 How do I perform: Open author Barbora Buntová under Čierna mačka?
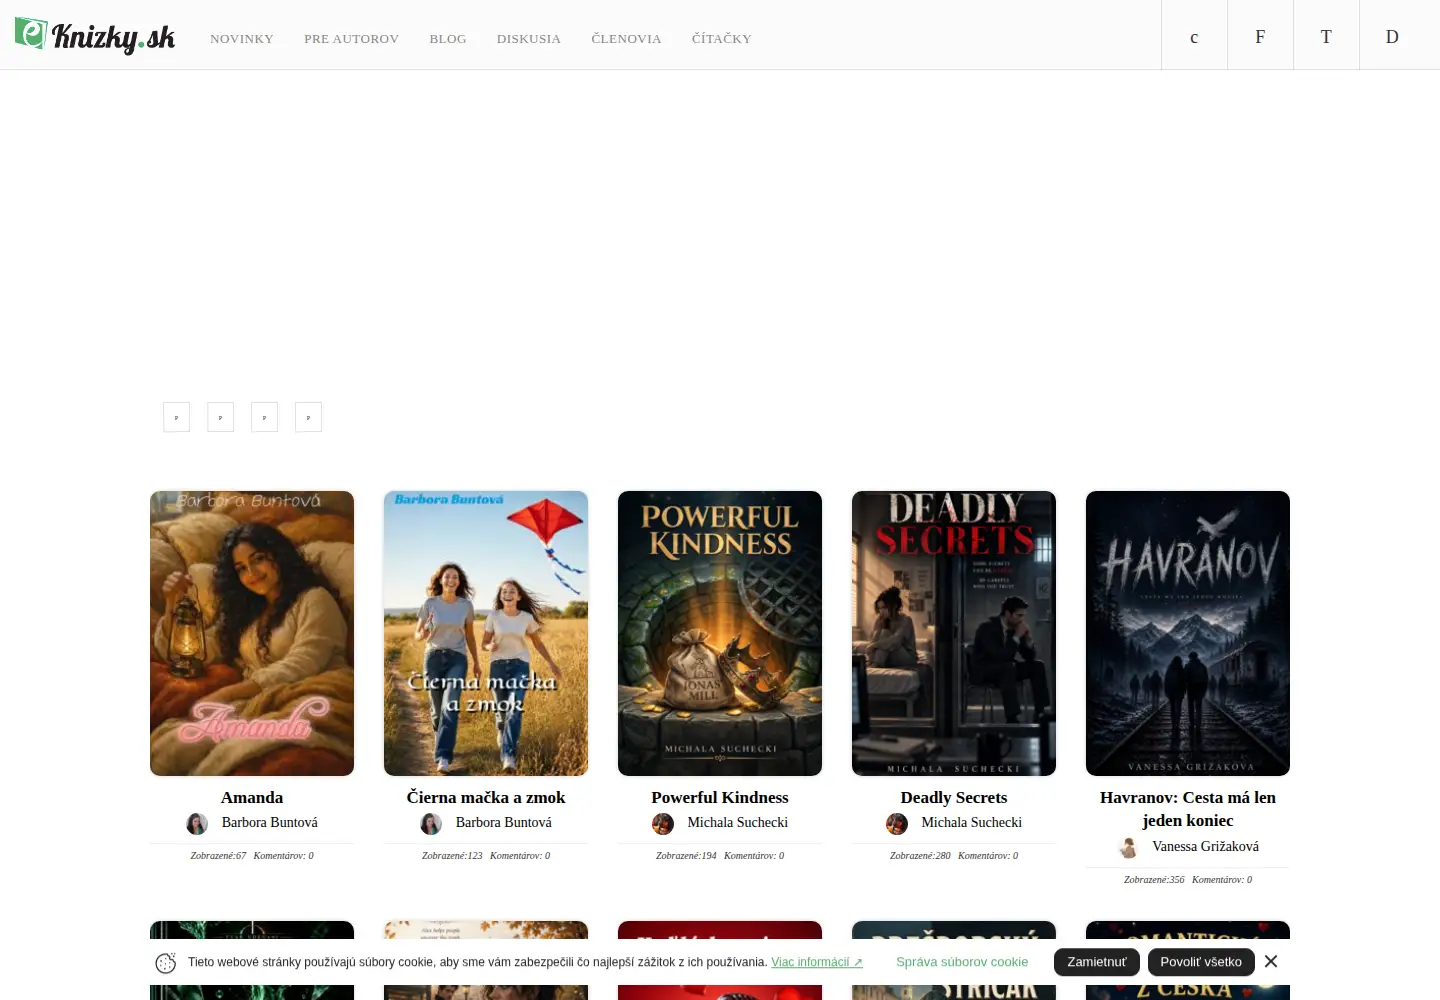point(504,822)
